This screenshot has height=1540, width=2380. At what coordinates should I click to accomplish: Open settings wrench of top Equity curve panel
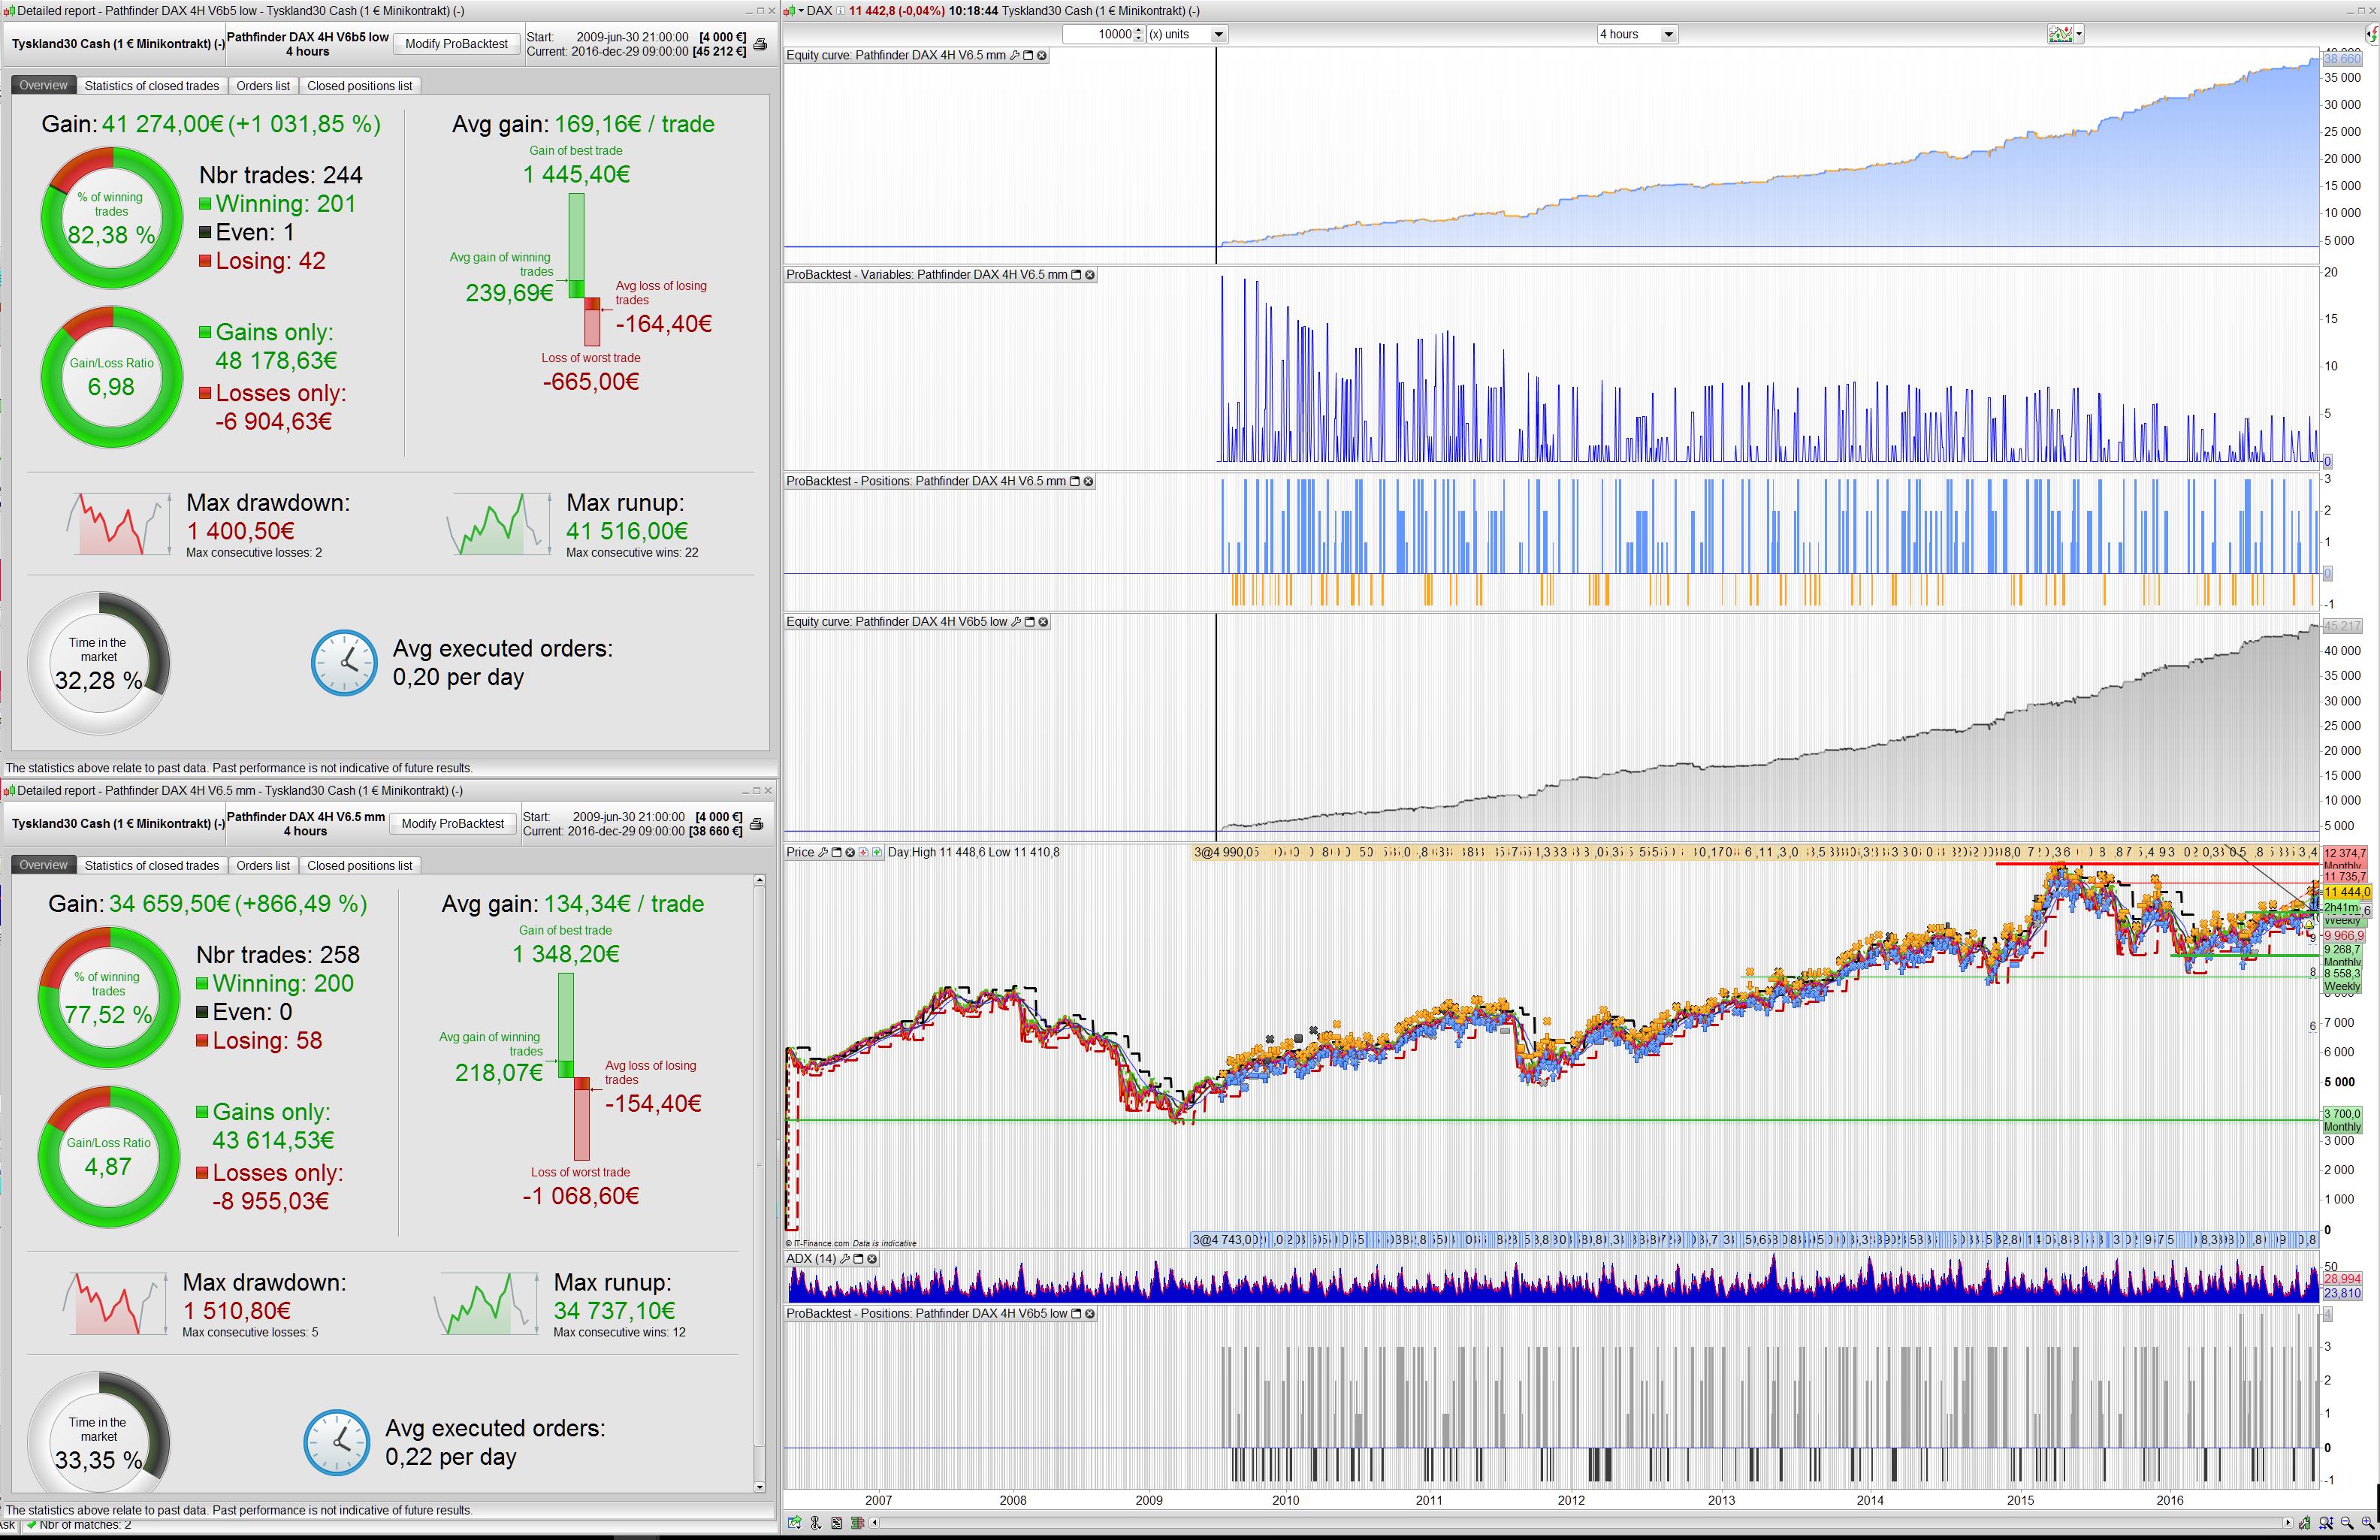click(1015, 56)
